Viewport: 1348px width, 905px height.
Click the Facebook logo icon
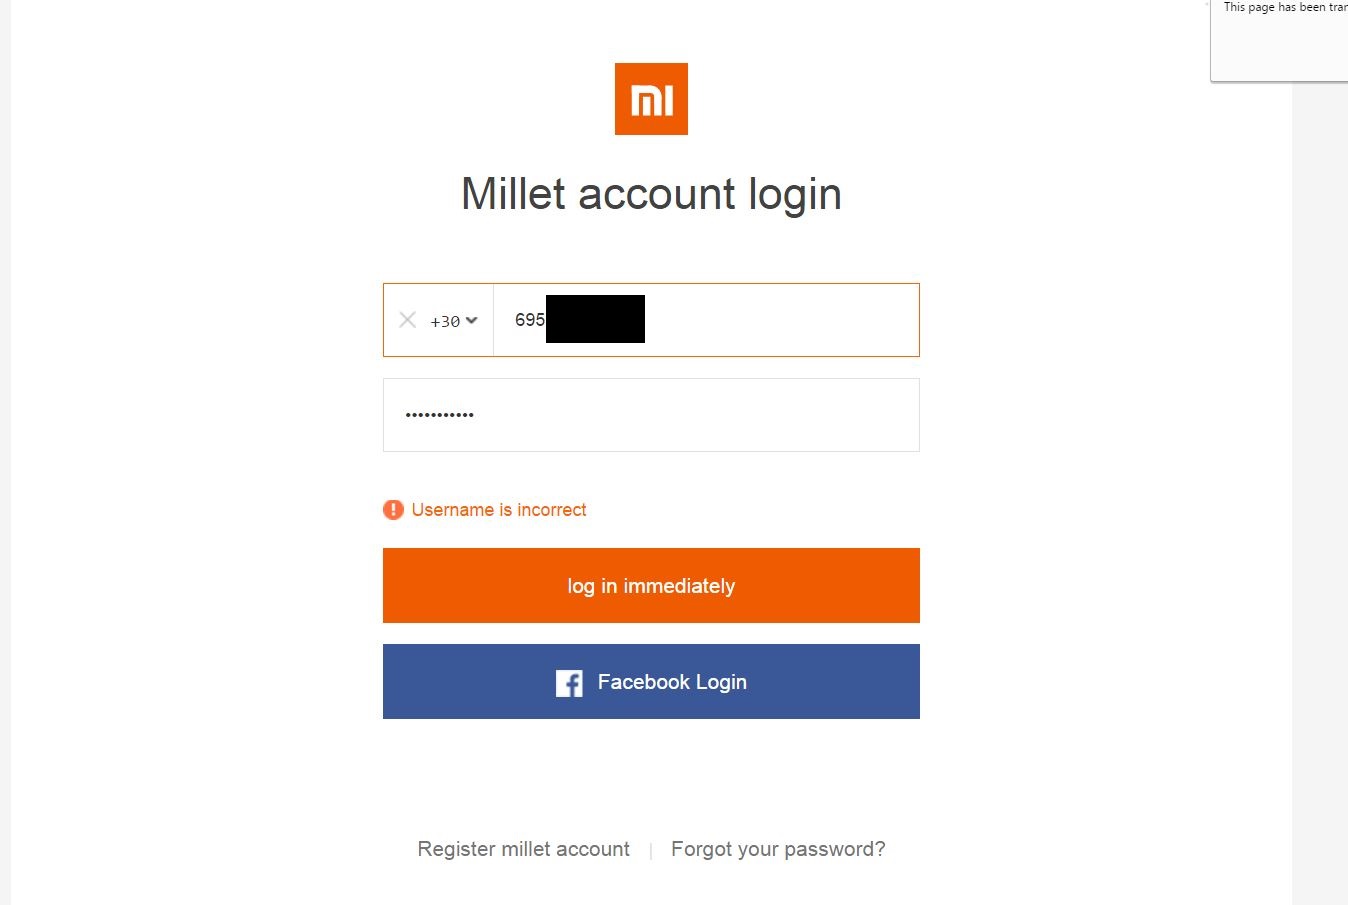tap(569, 683)
